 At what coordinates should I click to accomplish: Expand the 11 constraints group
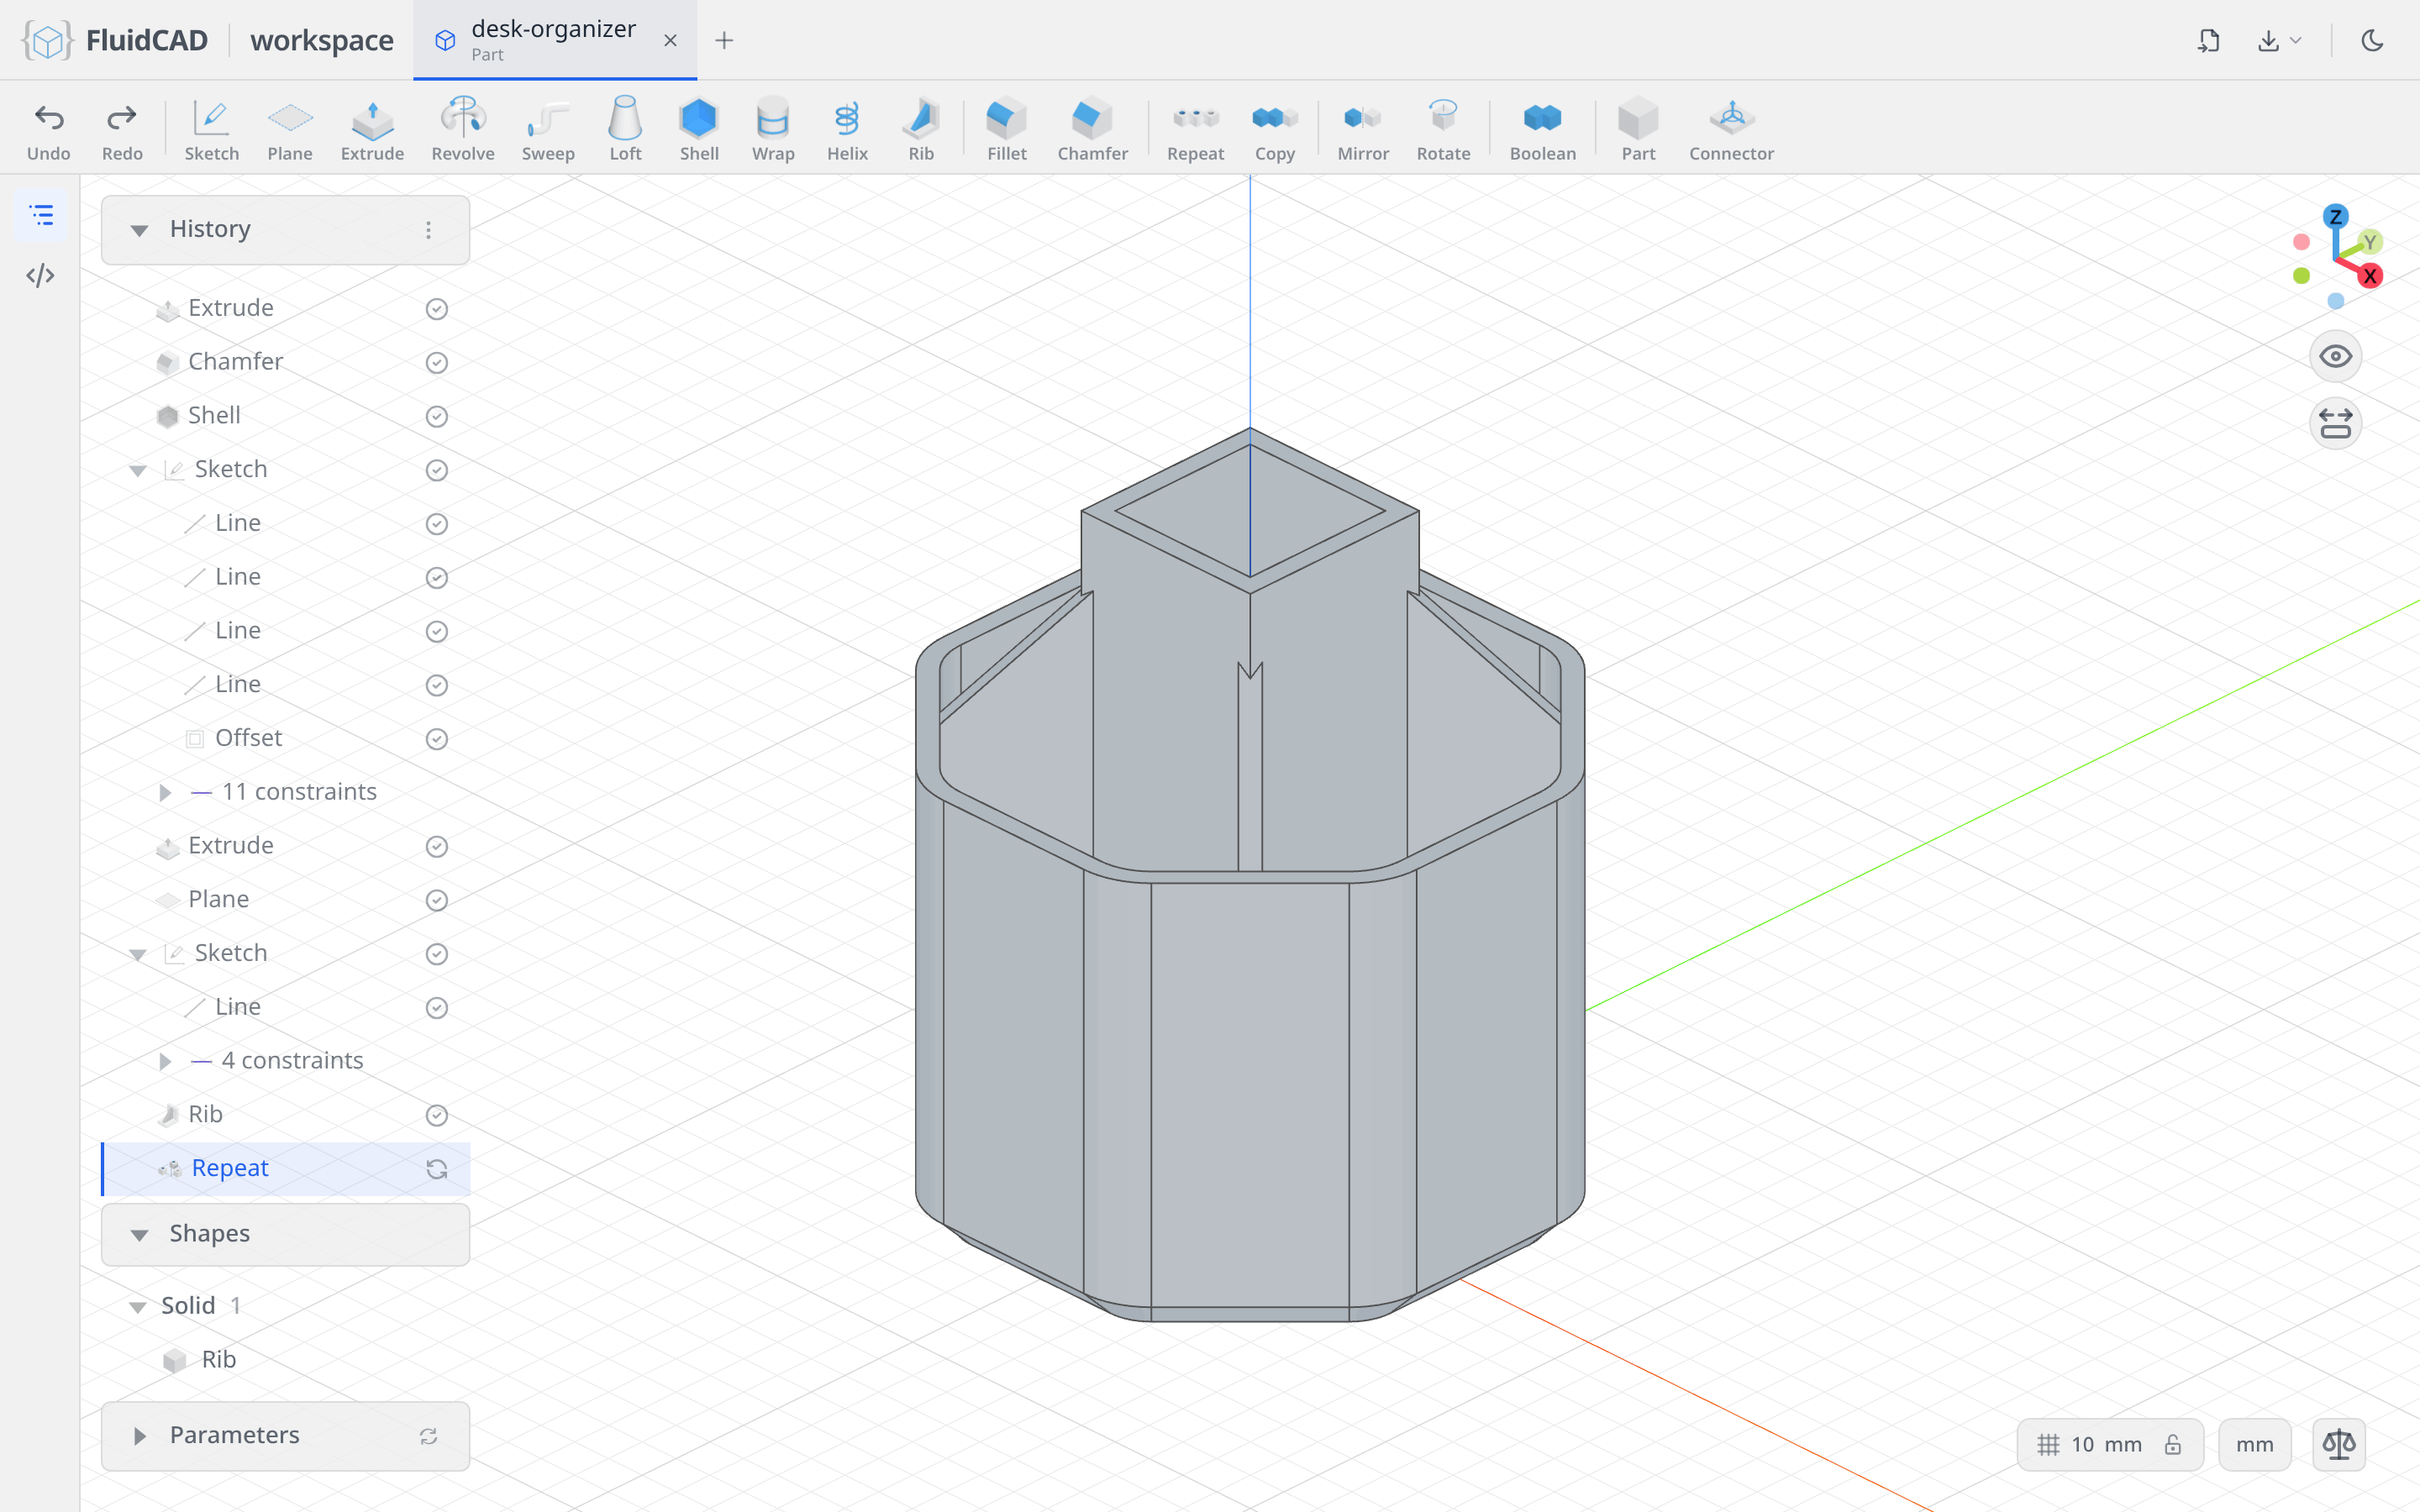click(165, 792)
